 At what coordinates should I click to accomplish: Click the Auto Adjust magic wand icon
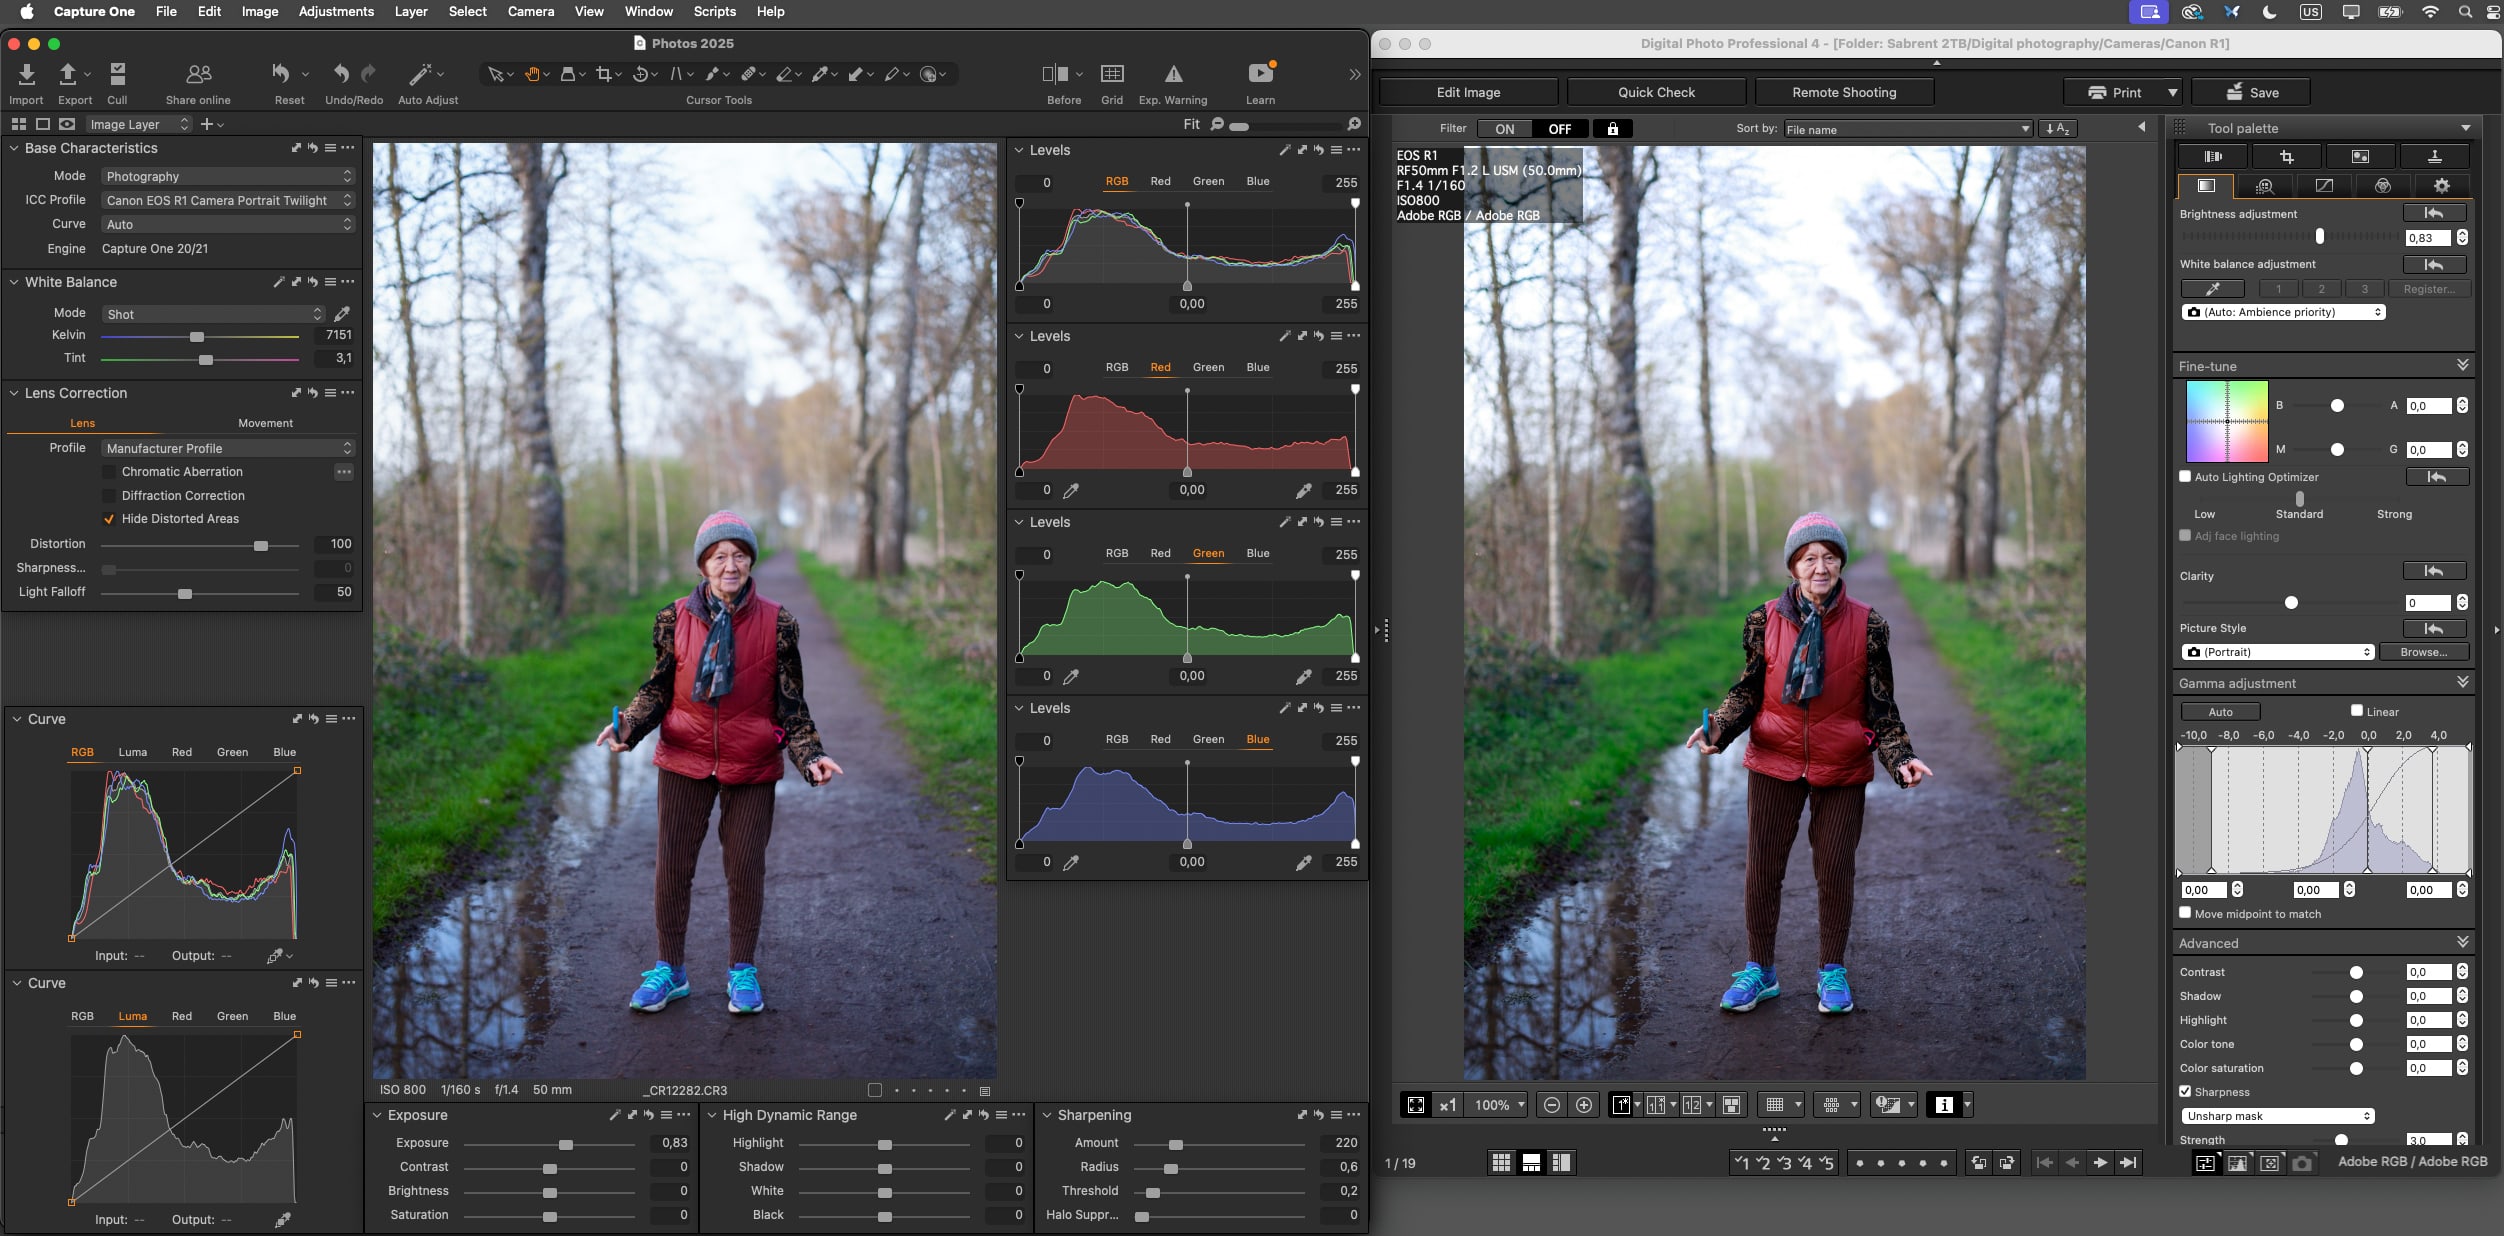point(420,74)
